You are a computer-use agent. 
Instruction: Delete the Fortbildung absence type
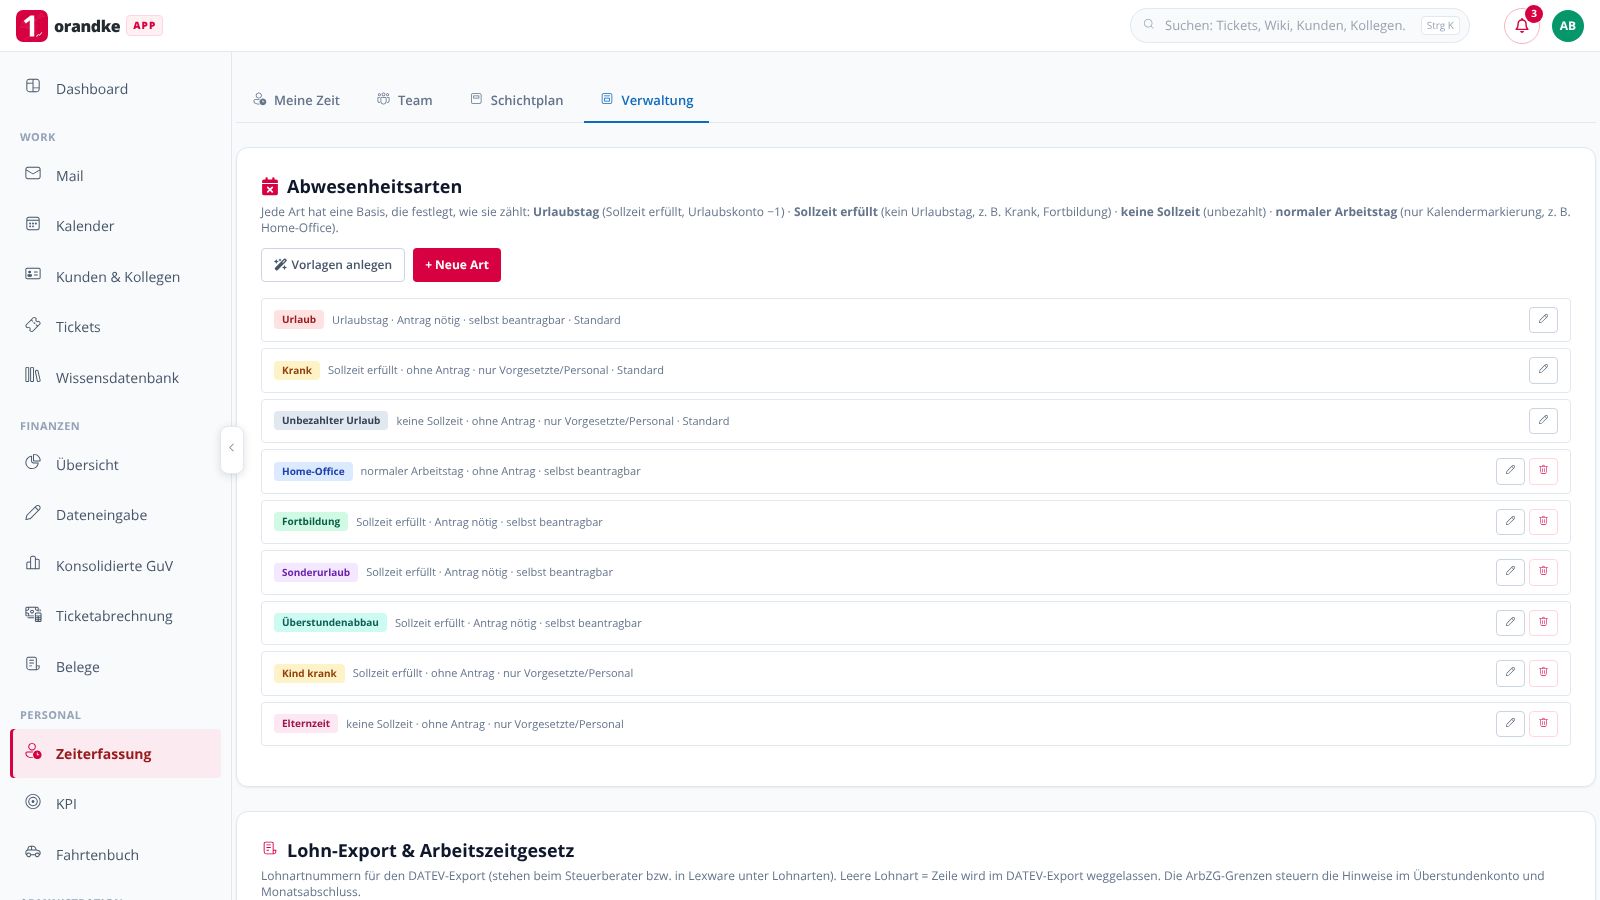pos(1543,522)
